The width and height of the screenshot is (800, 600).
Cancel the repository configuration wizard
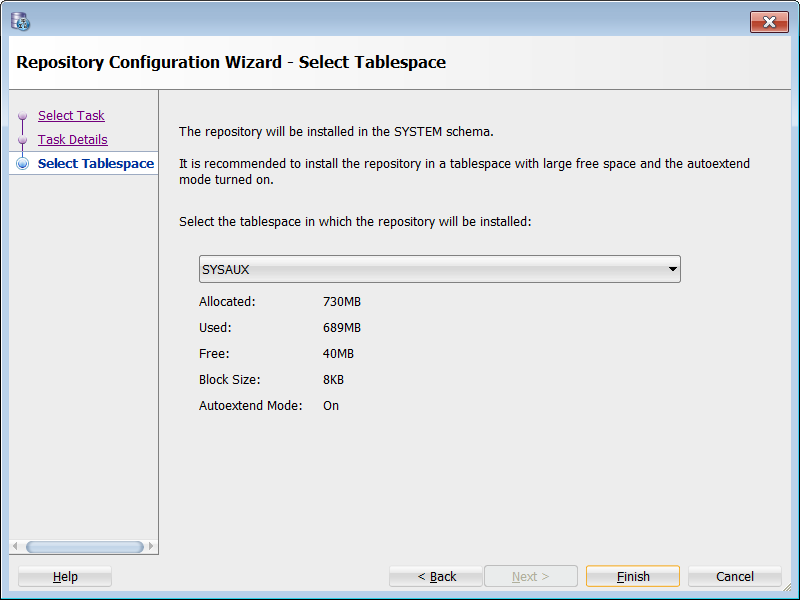click(x=734, y=577)
